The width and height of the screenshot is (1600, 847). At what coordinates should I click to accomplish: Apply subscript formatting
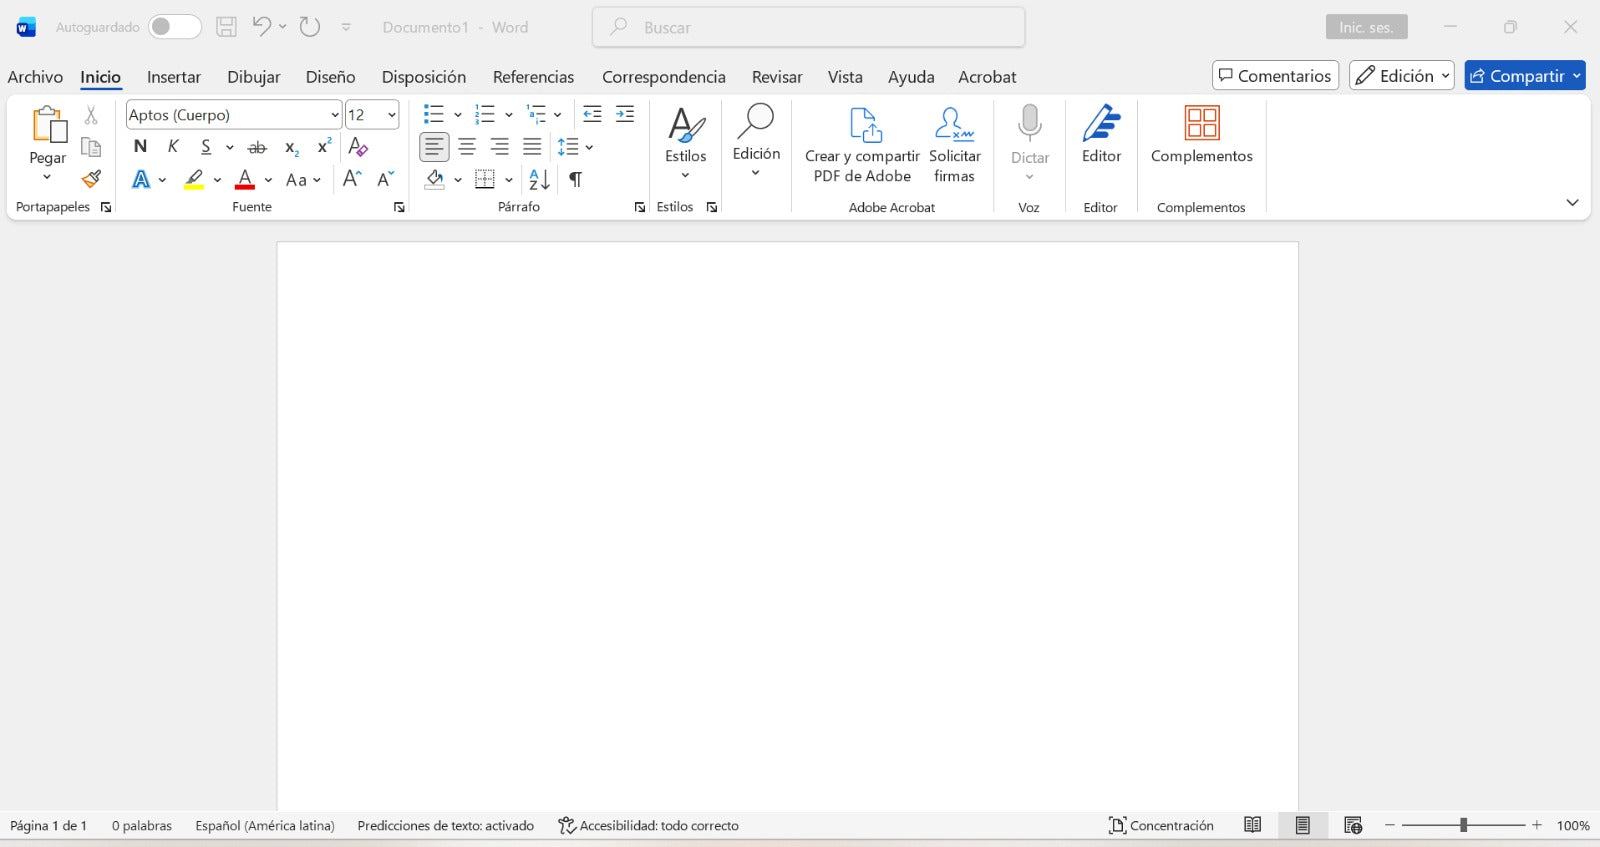click(291, 148)
